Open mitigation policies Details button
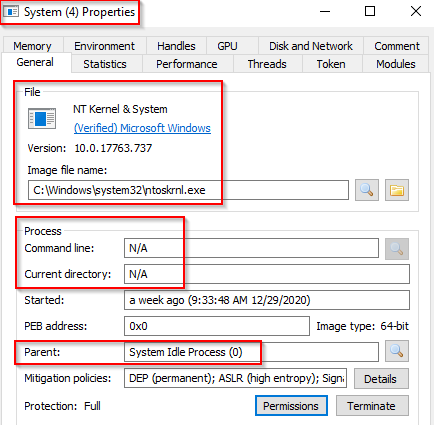The image size is (434, 425). click(381, 379)
